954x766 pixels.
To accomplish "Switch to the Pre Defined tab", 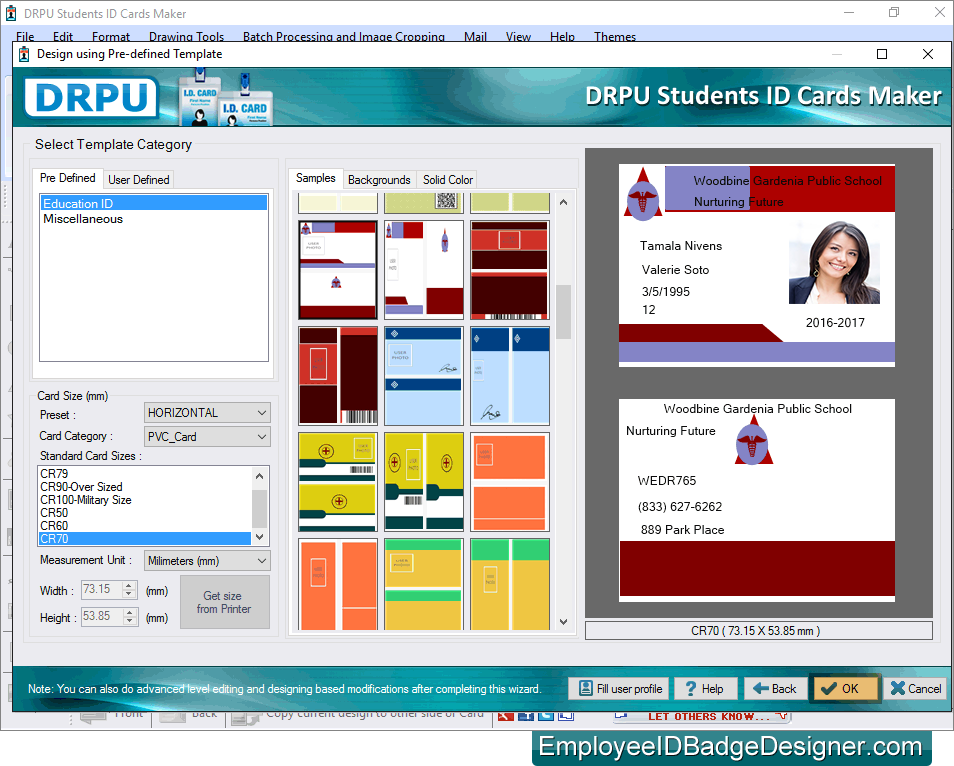I will pos(68,178).
